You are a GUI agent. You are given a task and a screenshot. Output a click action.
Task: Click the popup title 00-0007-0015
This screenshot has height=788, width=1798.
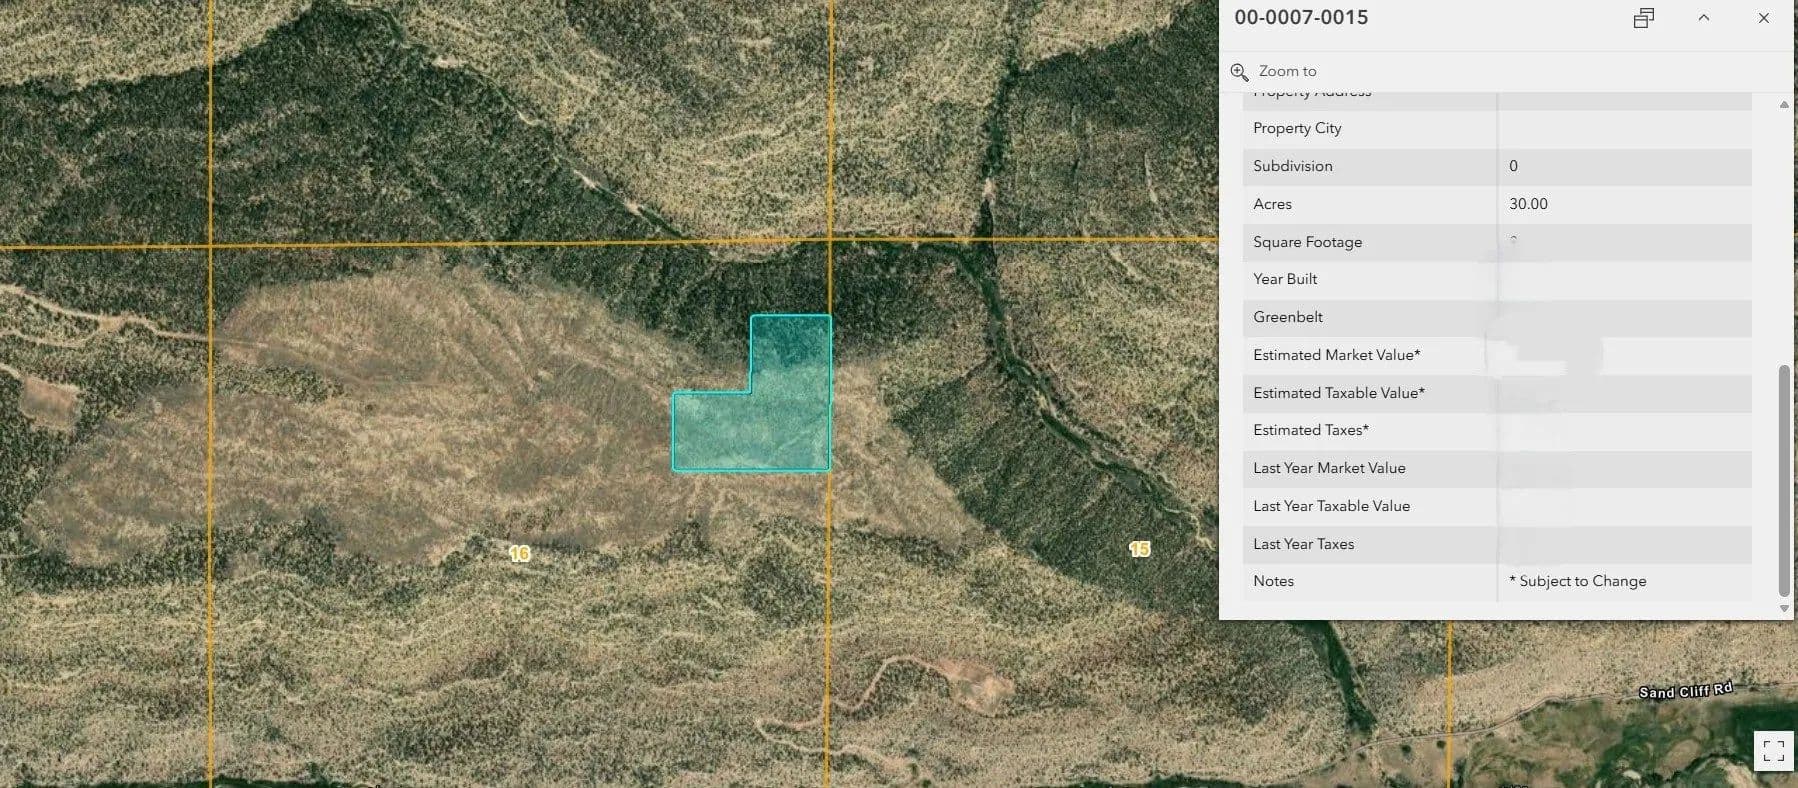(1301, 18)
